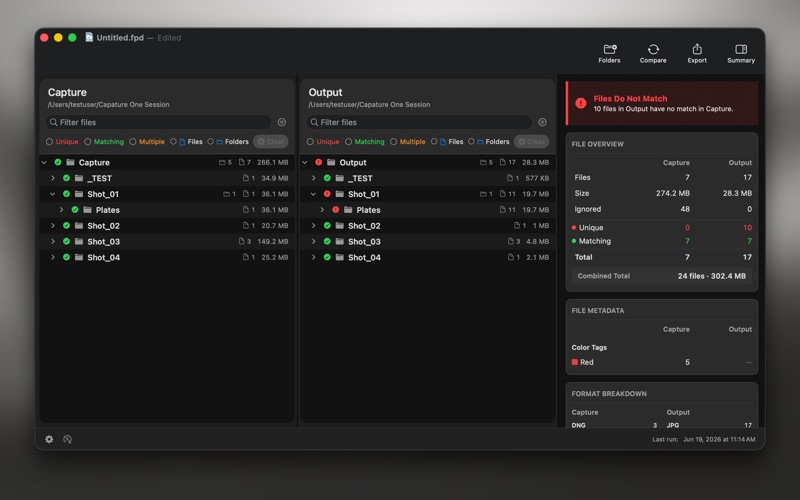Expand Plates folder in Capture pane
Screen dimensions: 800x500
click(61, 210)
